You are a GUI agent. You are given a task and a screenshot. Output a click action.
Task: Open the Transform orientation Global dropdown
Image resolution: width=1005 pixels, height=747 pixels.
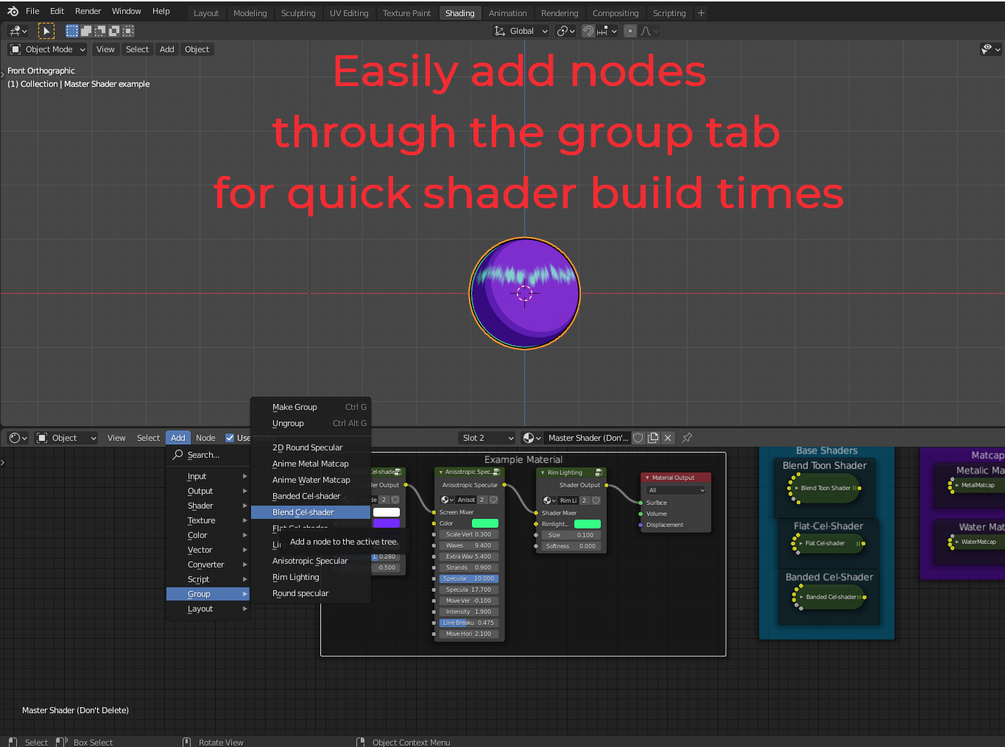521,31
